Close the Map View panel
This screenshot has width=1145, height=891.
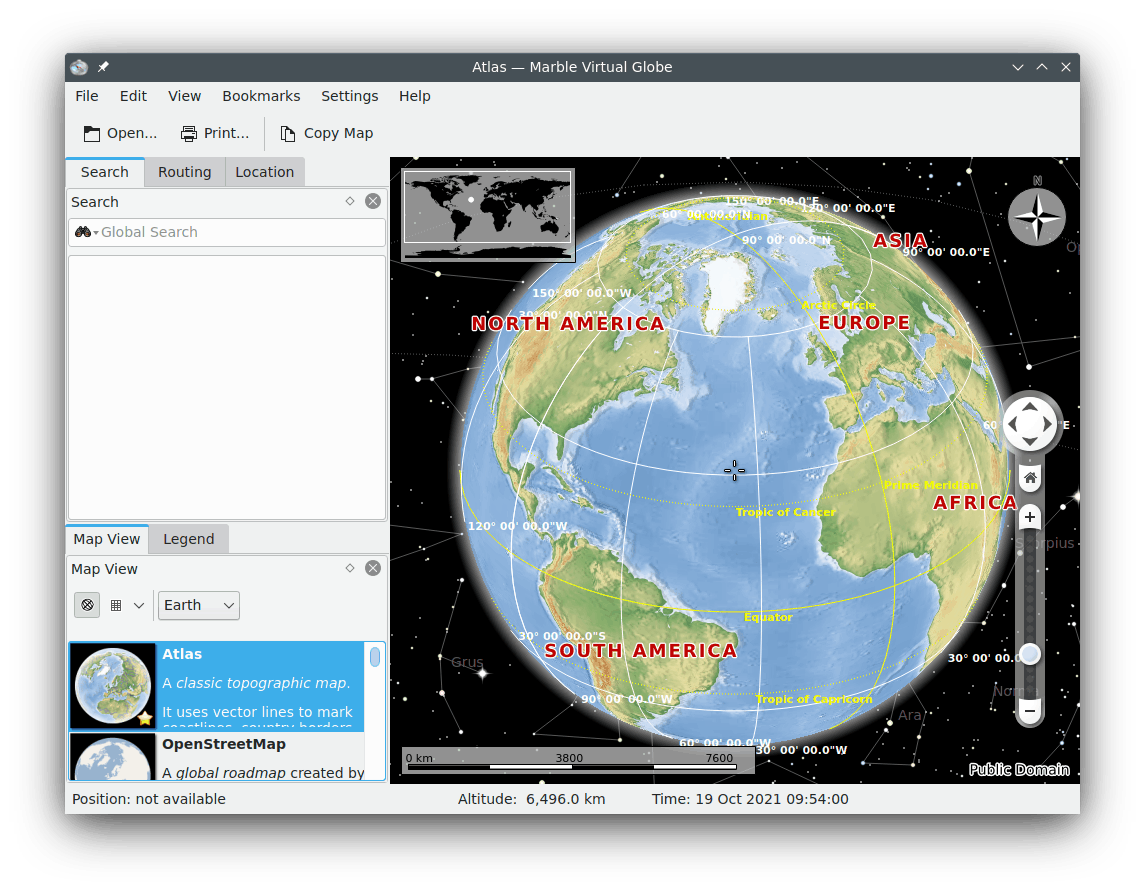click(x=373, y=567)
